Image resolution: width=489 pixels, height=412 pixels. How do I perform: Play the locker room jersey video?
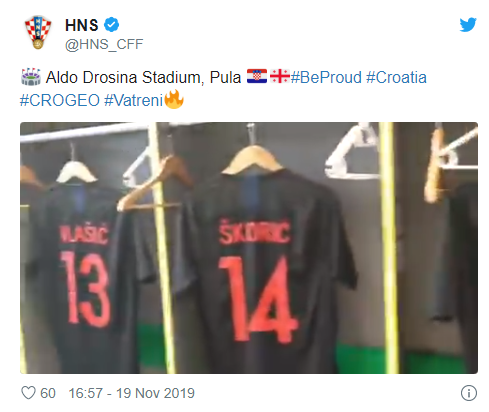pyautogui.click(x=249, y=248)
